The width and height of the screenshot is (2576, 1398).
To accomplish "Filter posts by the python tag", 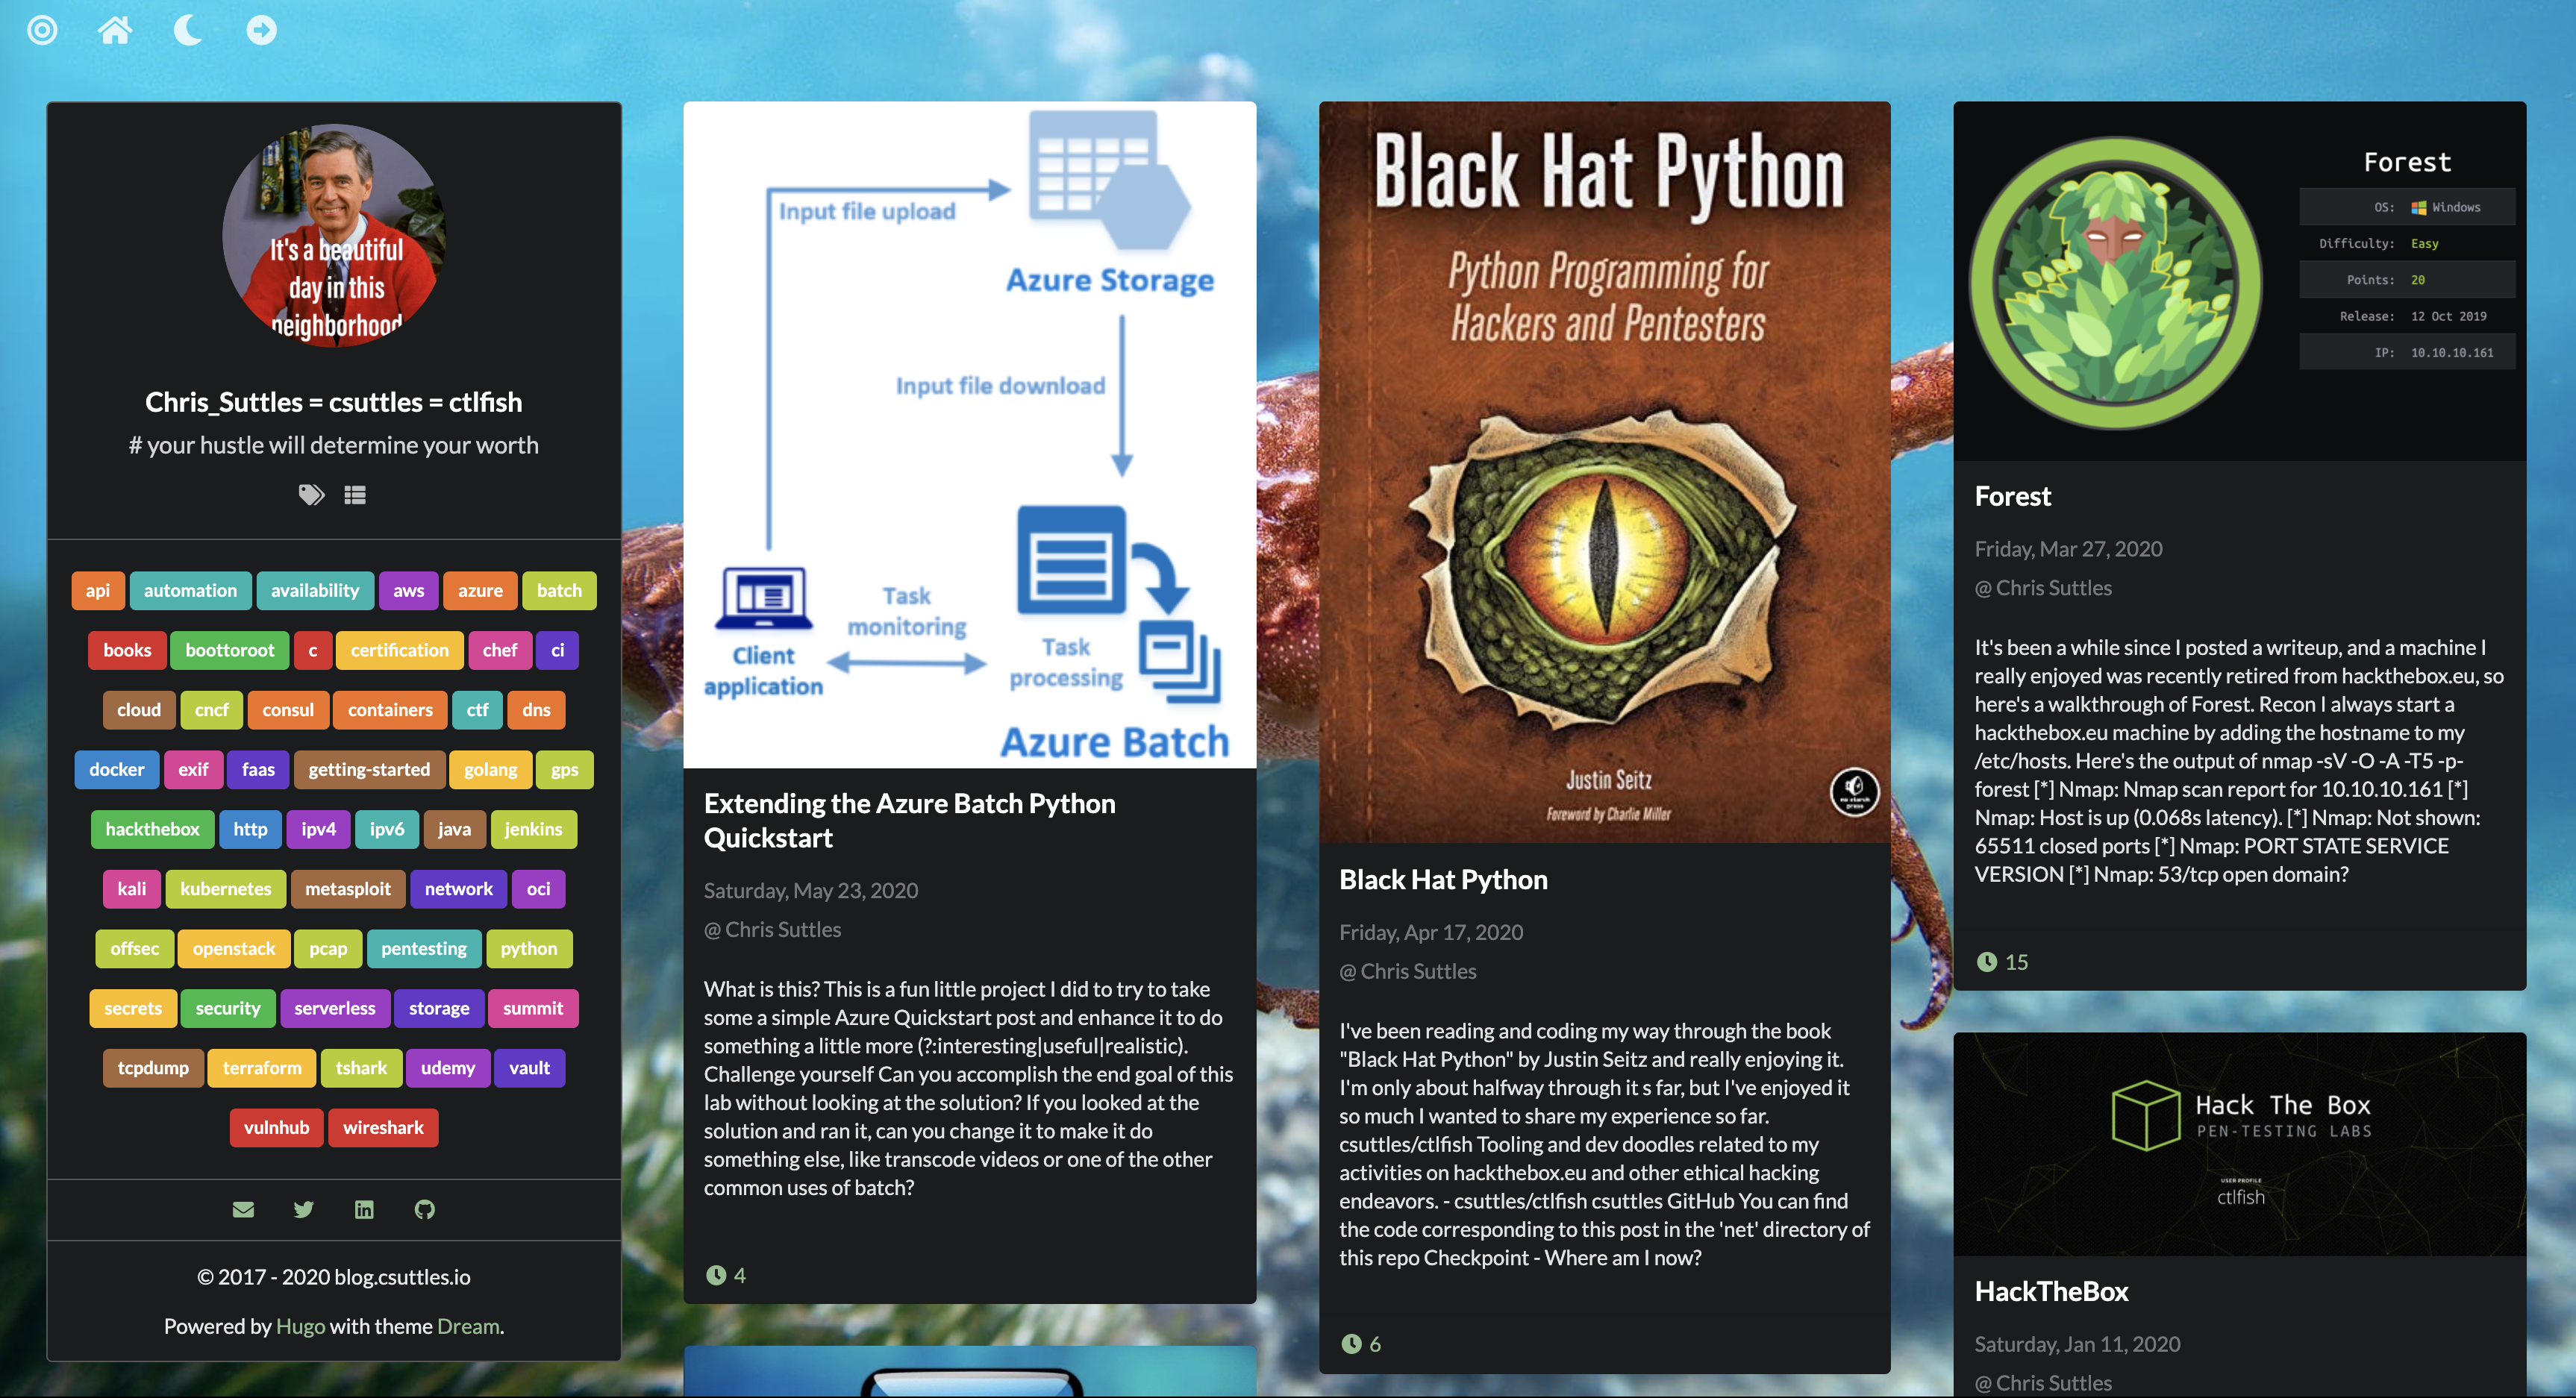I will click(528, 948).
